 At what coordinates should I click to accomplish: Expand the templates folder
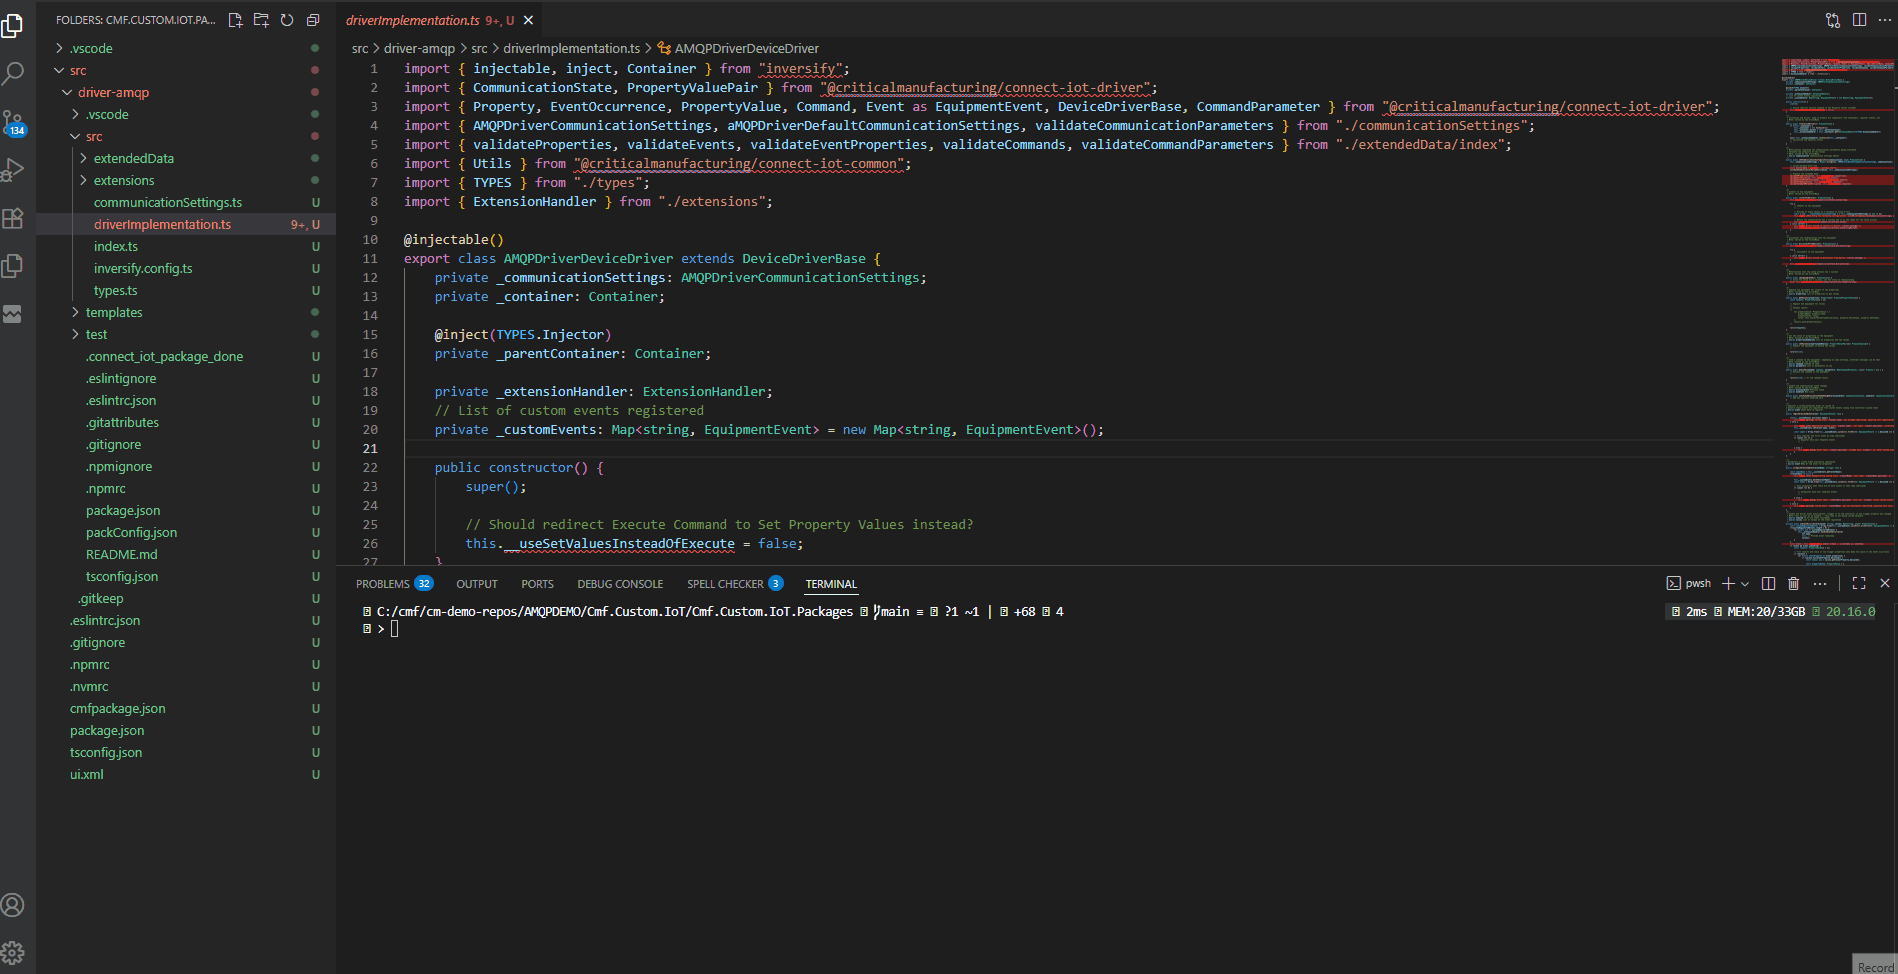click(114, 312)
